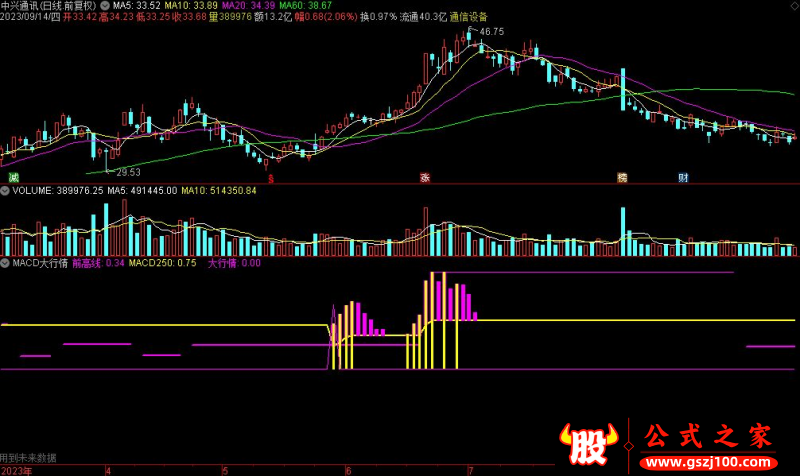The image size is (800, 476).
Task: Click the turnover amount 额13.2亿
Action: pos(273,17)
